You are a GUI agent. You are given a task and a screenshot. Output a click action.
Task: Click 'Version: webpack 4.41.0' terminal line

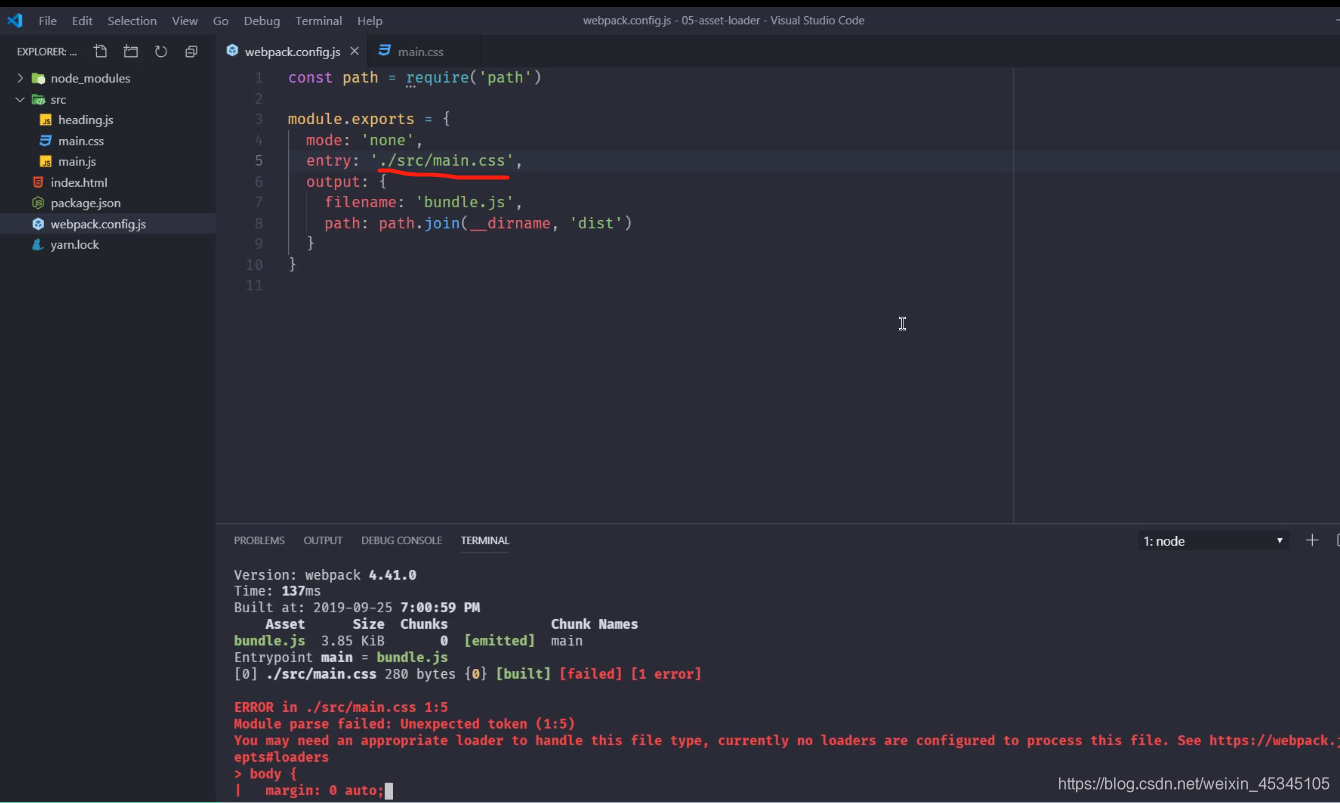pyautogui.click(x=325, y=575)
